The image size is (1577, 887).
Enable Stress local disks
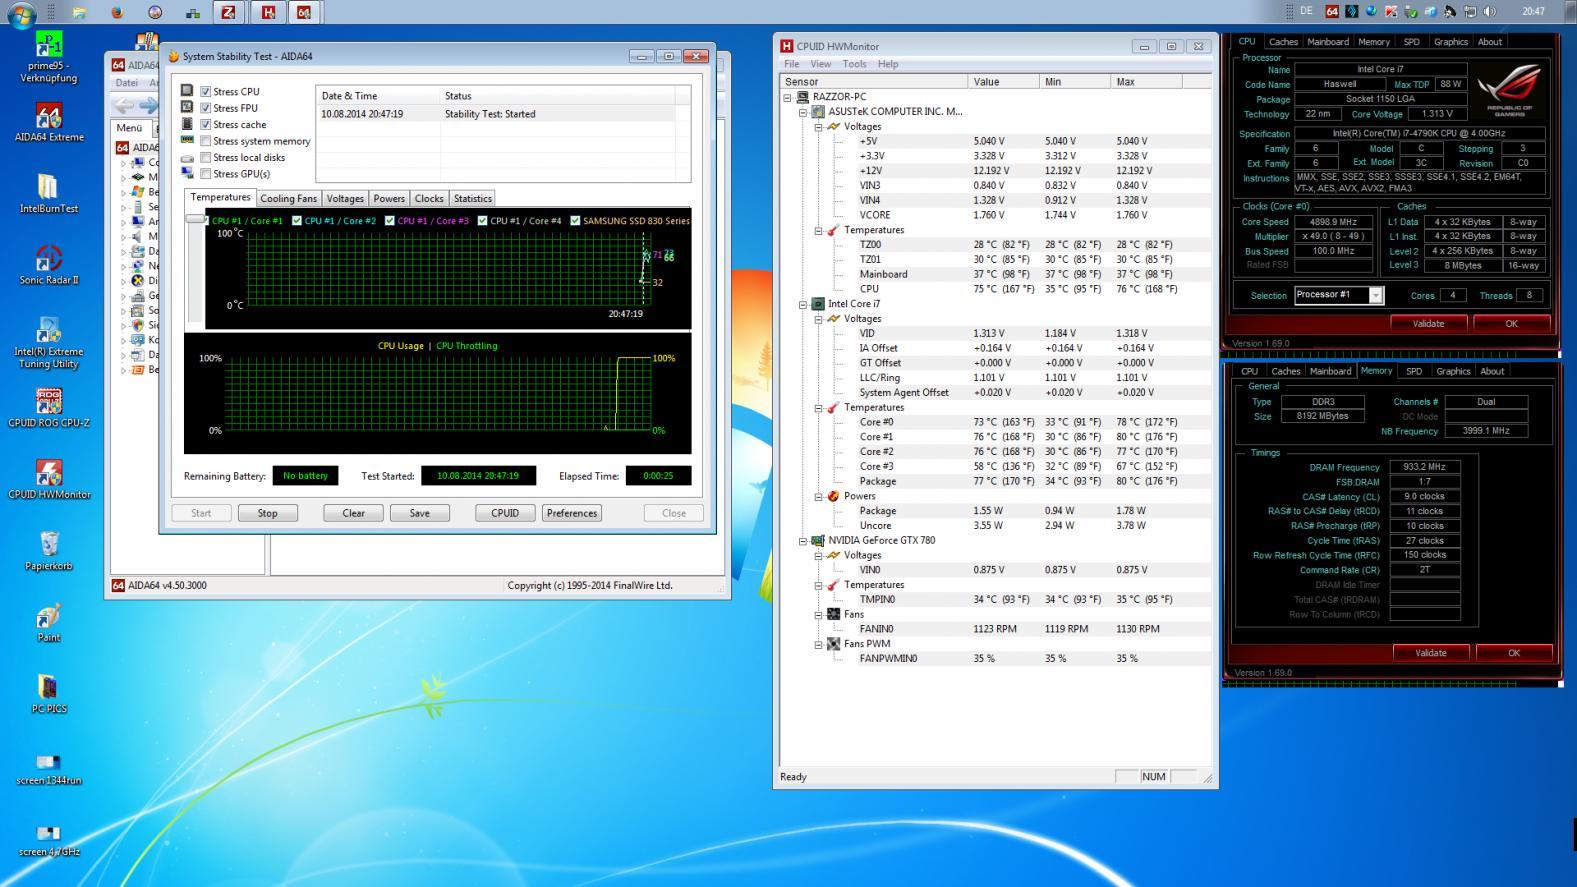tap(206, 157)
